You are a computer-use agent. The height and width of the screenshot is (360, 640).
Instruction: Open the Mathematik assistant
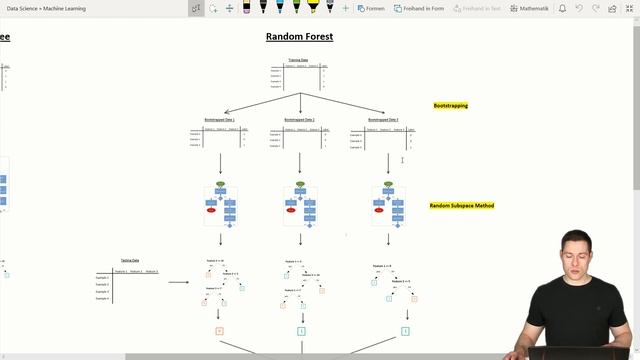pos(529,8)
